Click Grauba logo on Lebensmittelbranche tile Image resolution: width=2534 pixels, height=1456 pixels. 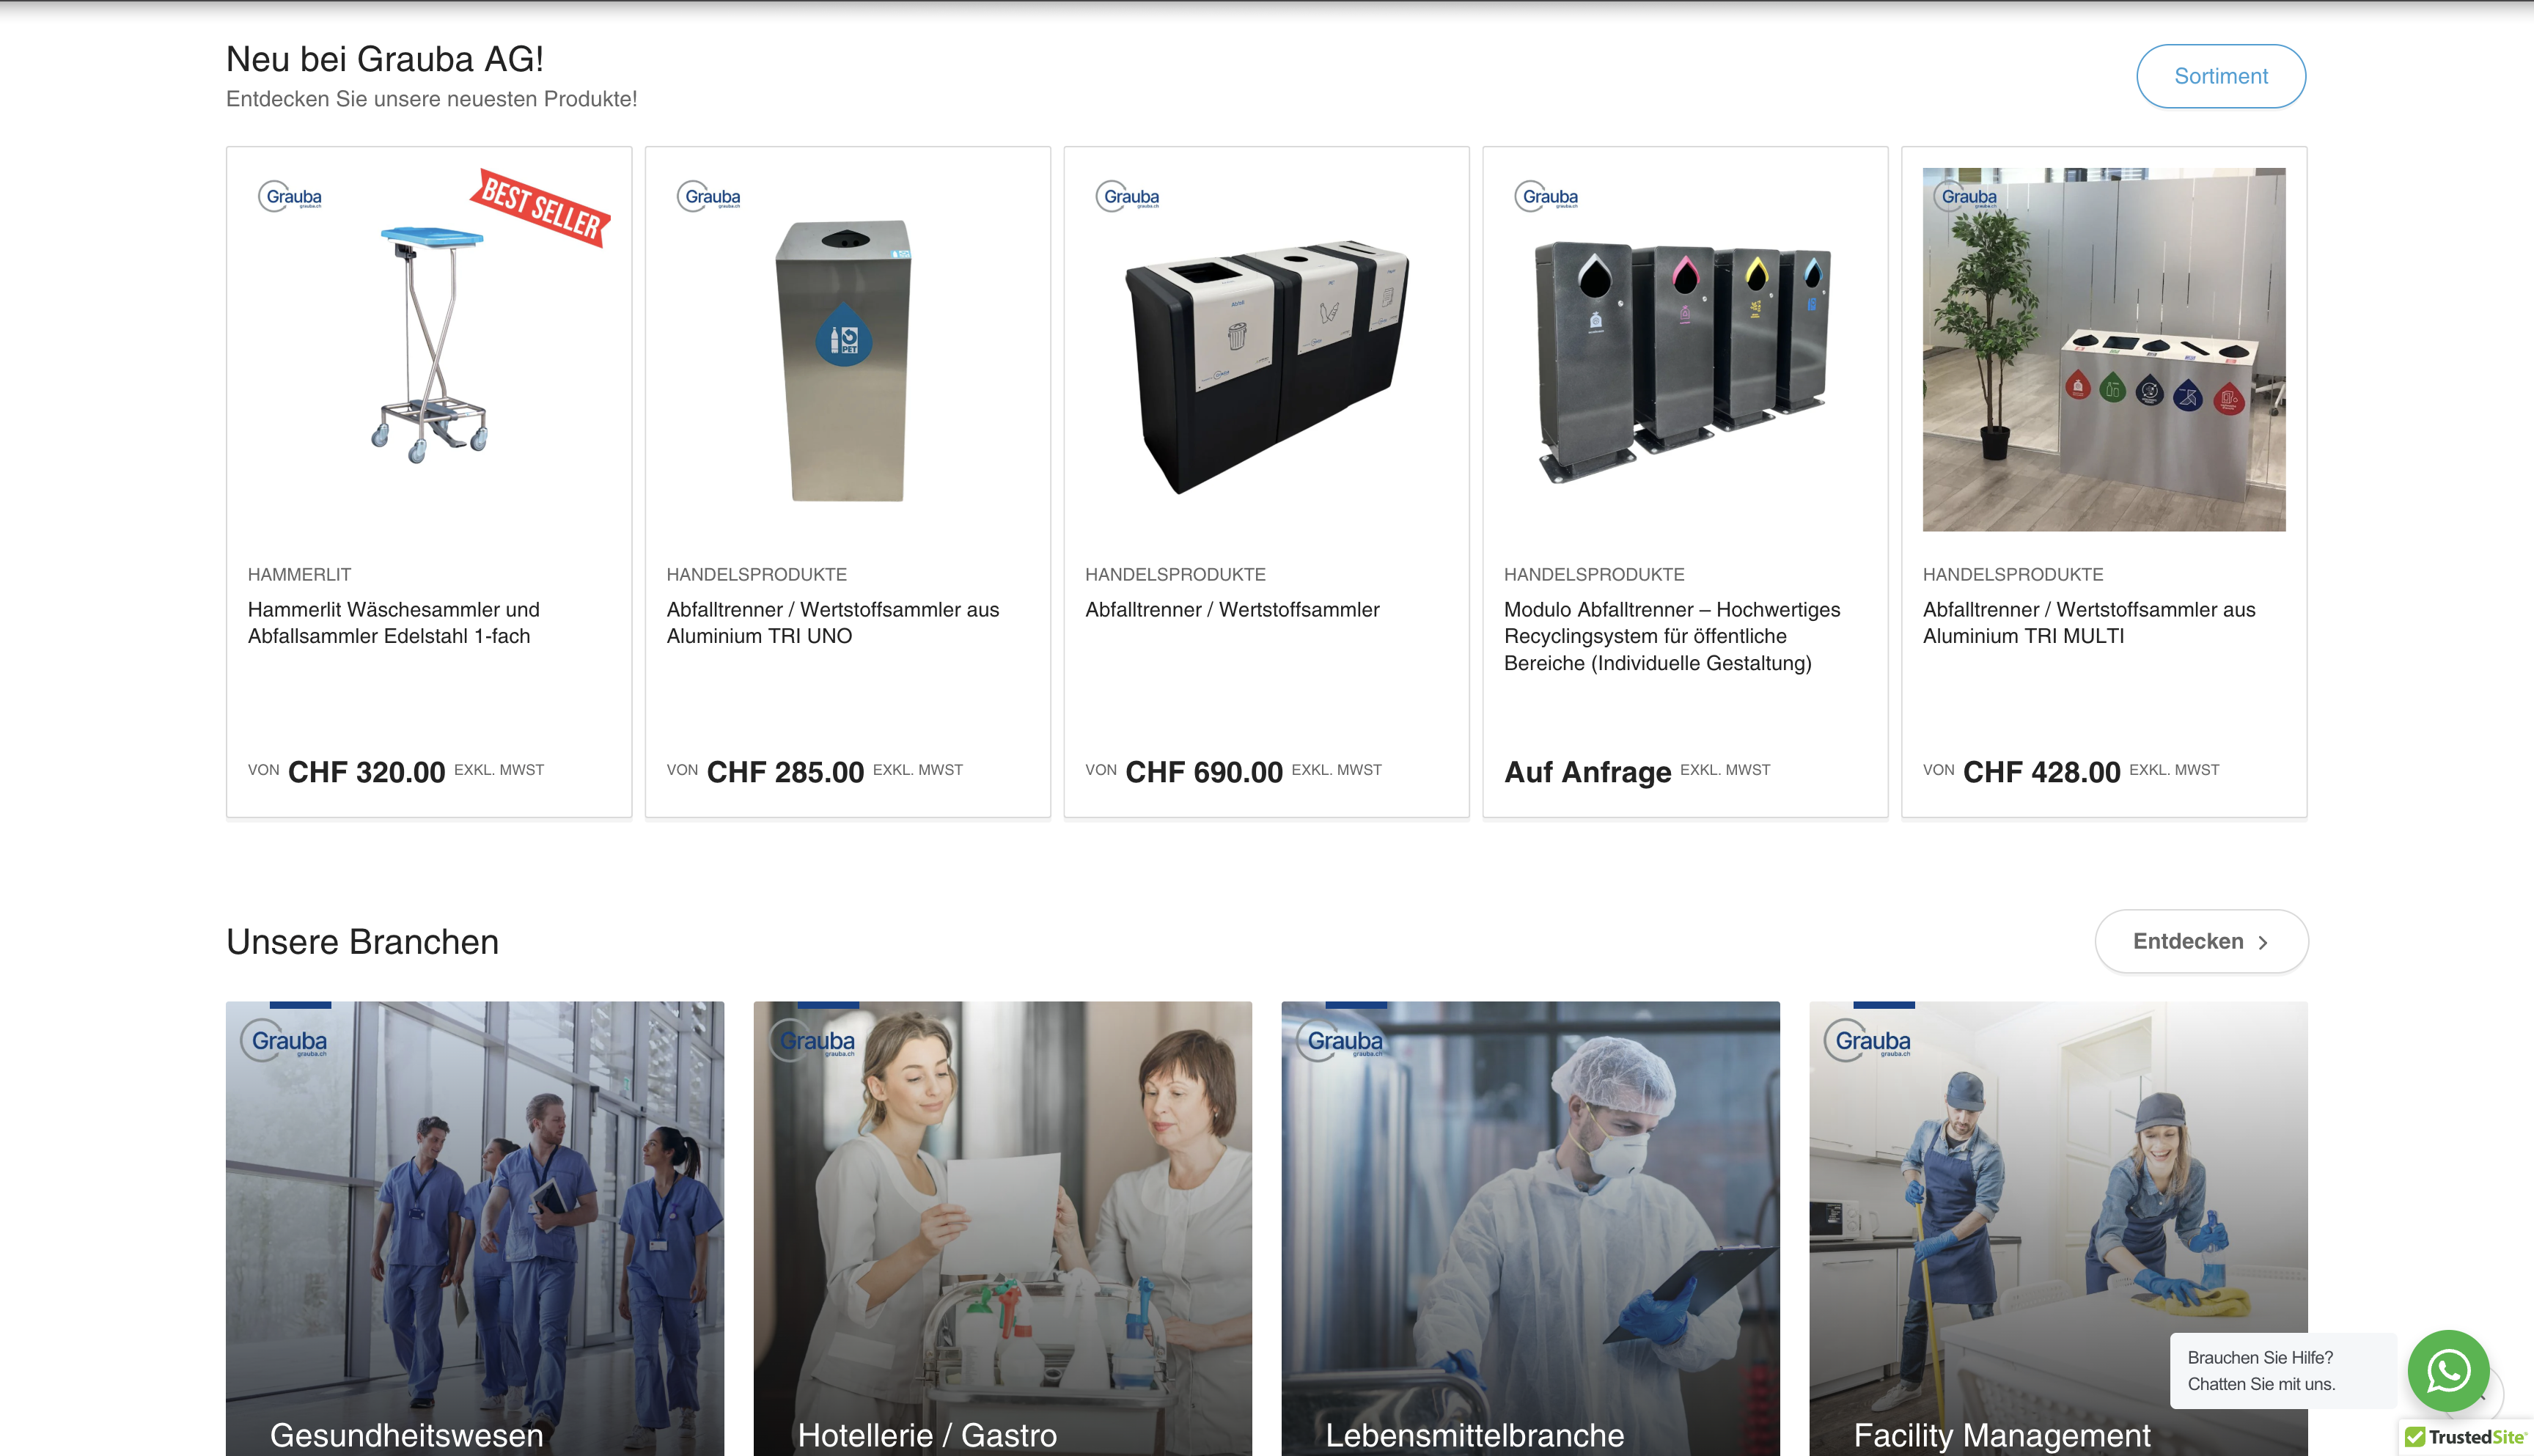tap(1341, 1041)
